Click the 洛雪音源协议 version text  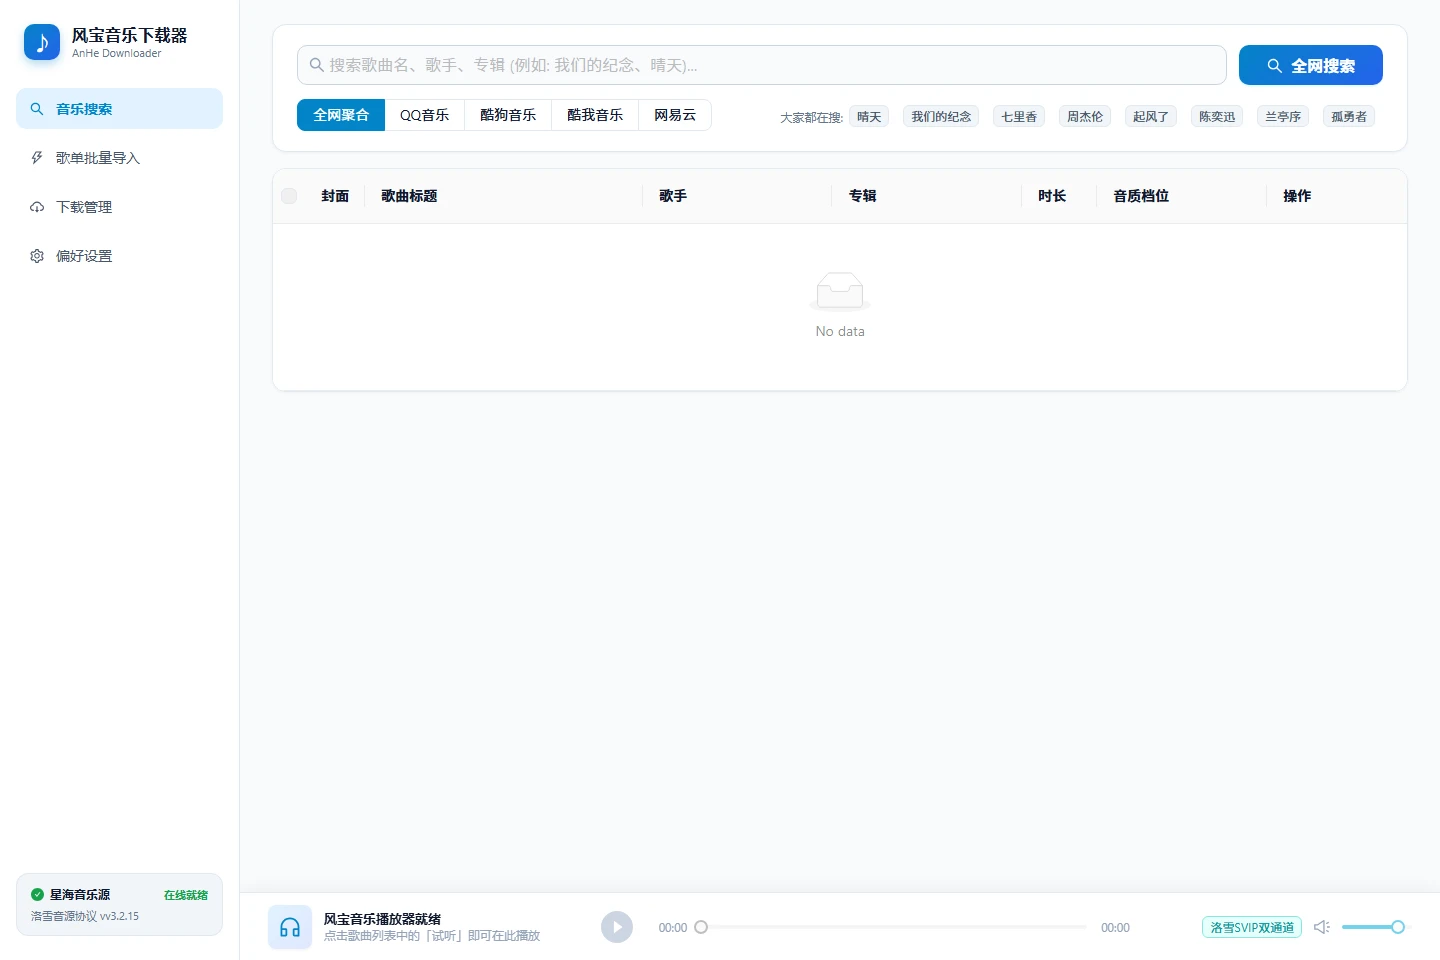point(85,916)
